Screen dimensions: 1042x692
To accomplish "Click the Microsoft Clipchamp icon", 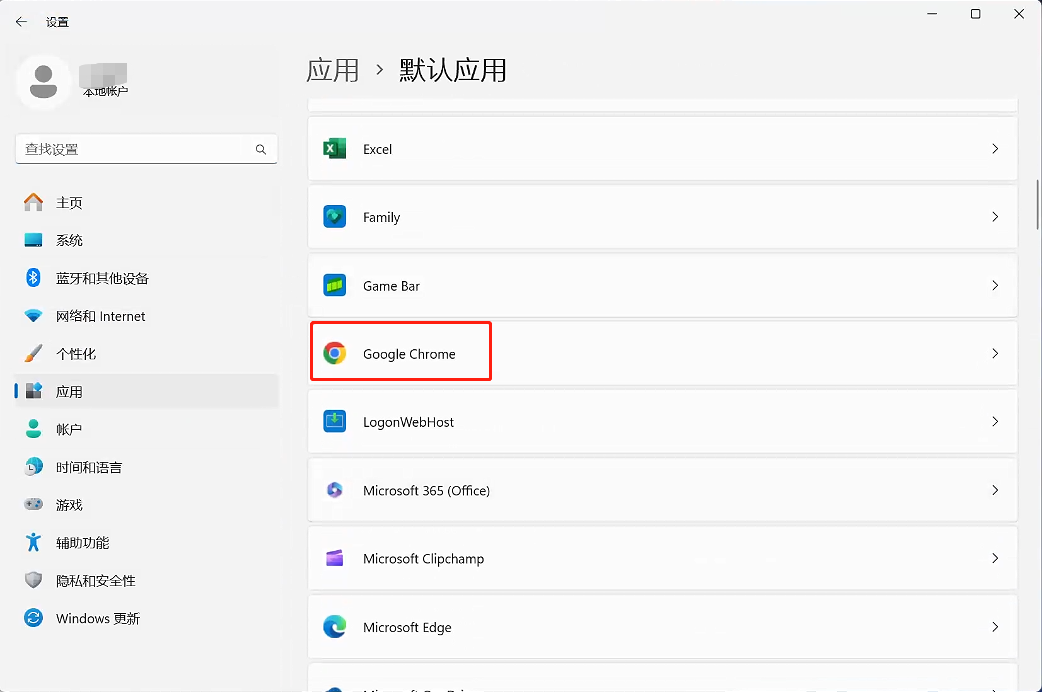I will coord(334,558).
